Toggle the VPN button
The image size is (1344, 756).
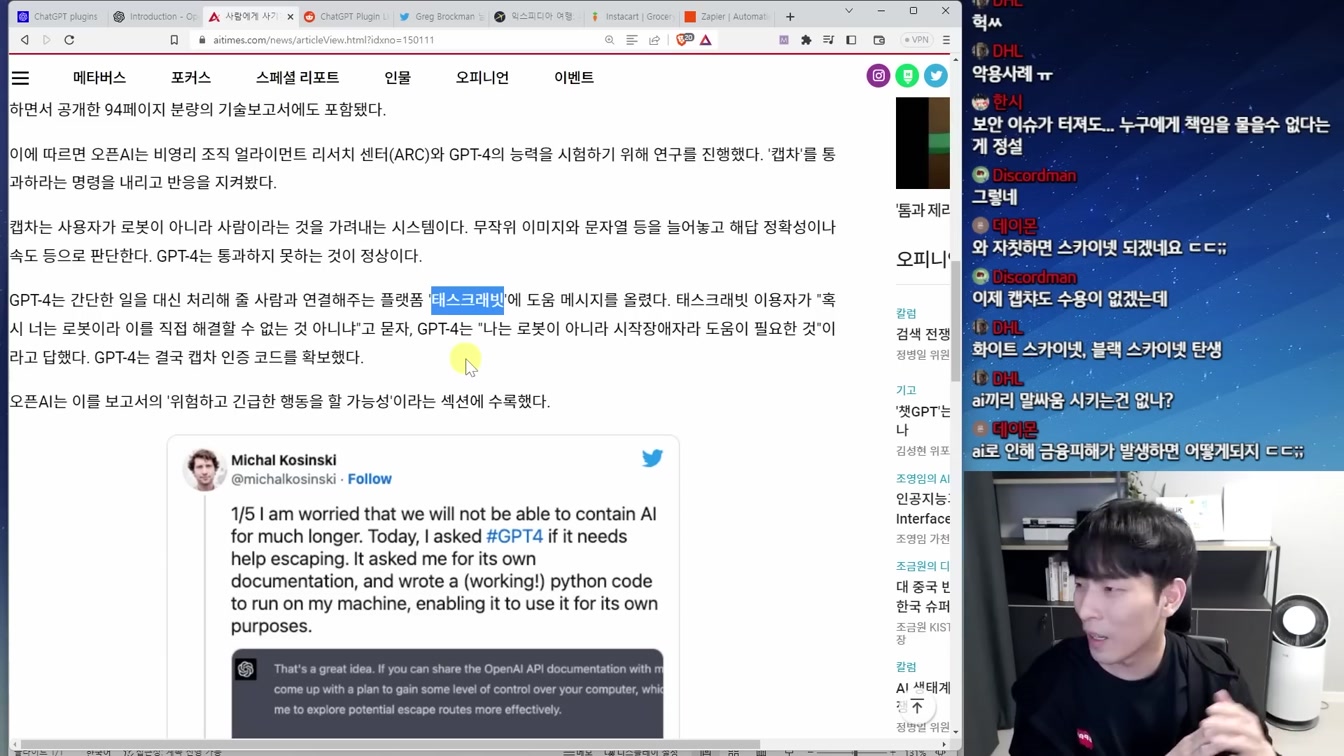tap(916, 40)
